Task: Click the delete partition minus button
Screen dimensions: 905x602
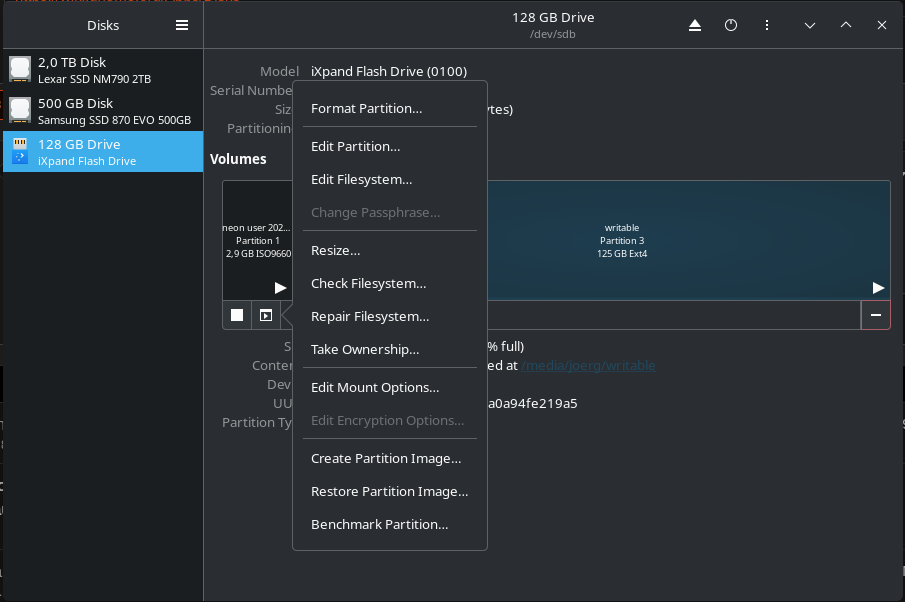Action: point(875,315)
